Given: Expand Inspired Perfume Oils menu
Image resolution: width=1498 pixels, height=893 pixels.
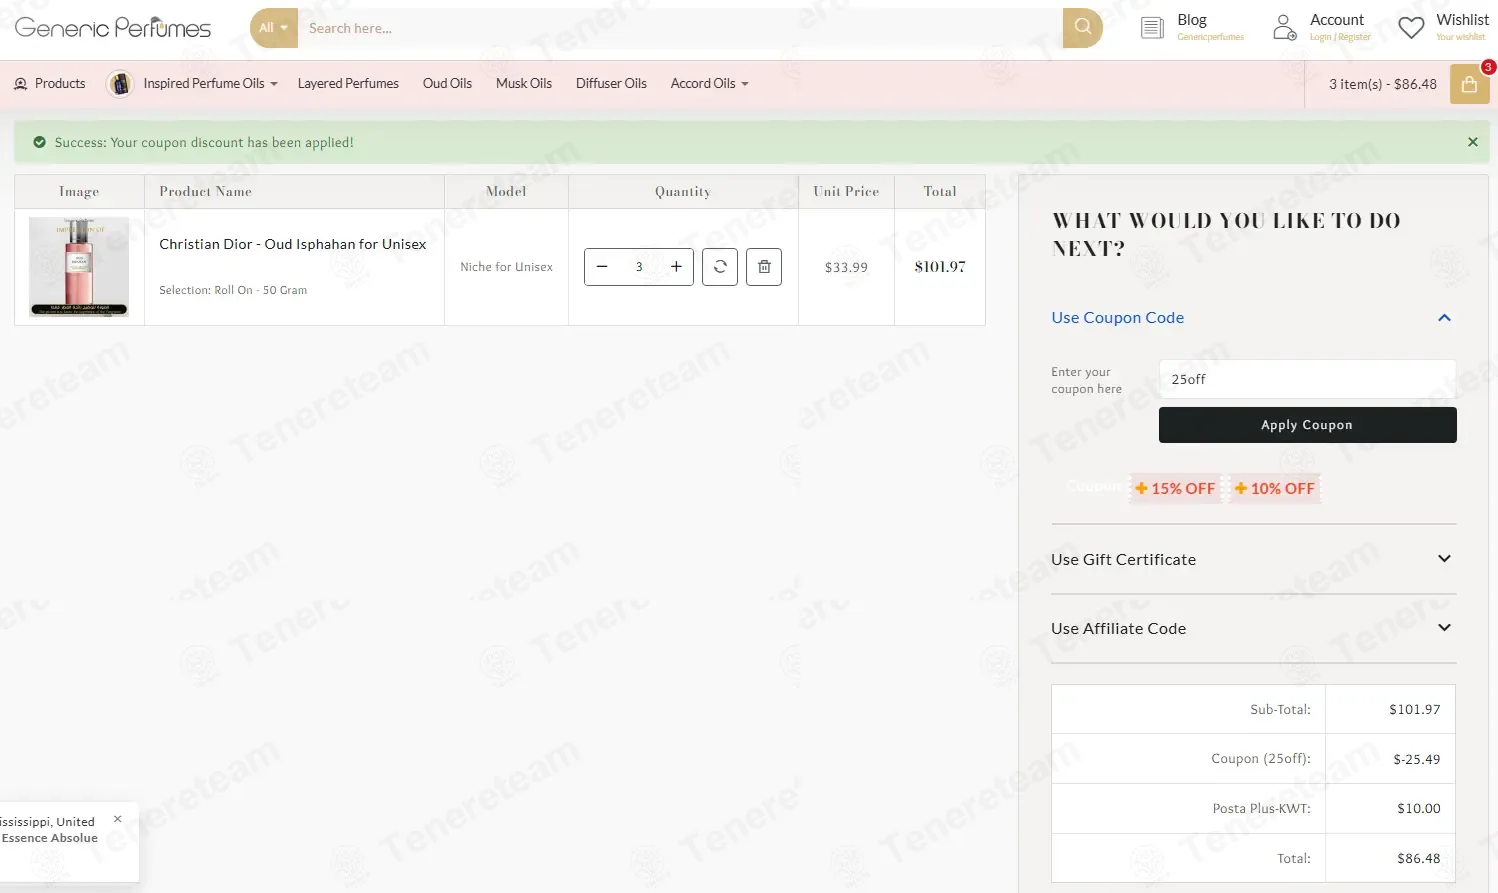Looking at the screenshot, I should point(210,84).
